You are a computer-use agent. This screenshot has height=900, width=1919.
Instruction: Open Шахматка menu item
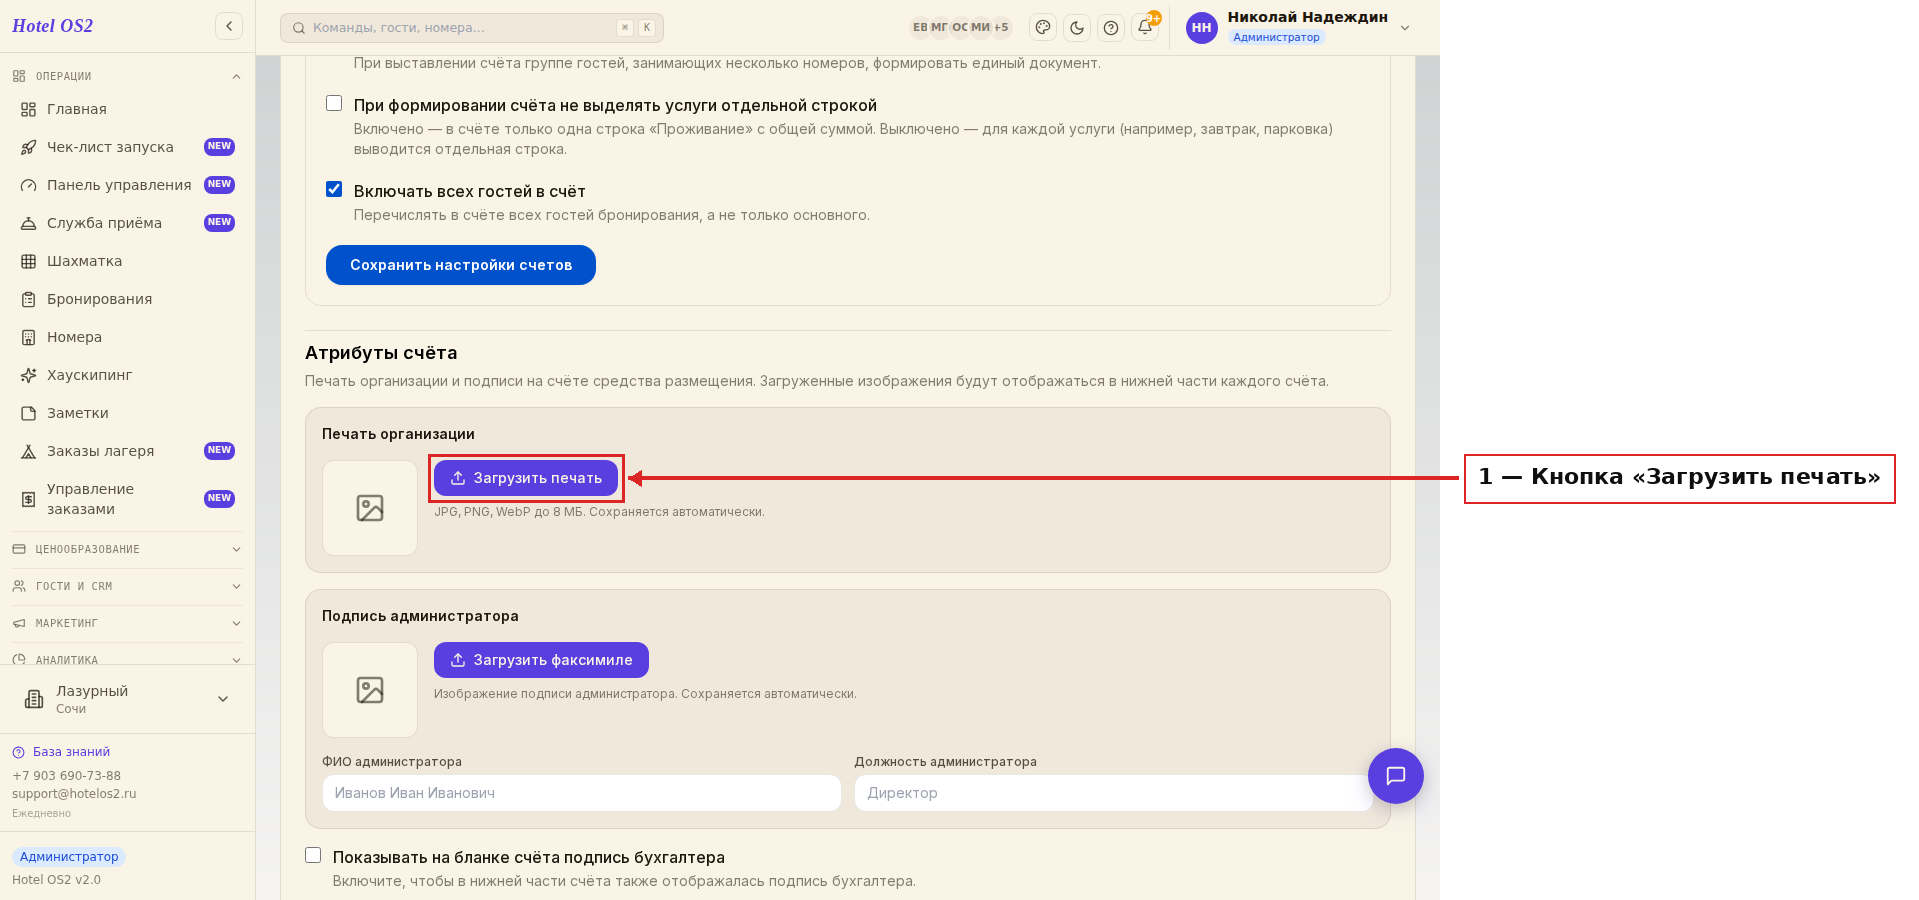tap(127, 261)
